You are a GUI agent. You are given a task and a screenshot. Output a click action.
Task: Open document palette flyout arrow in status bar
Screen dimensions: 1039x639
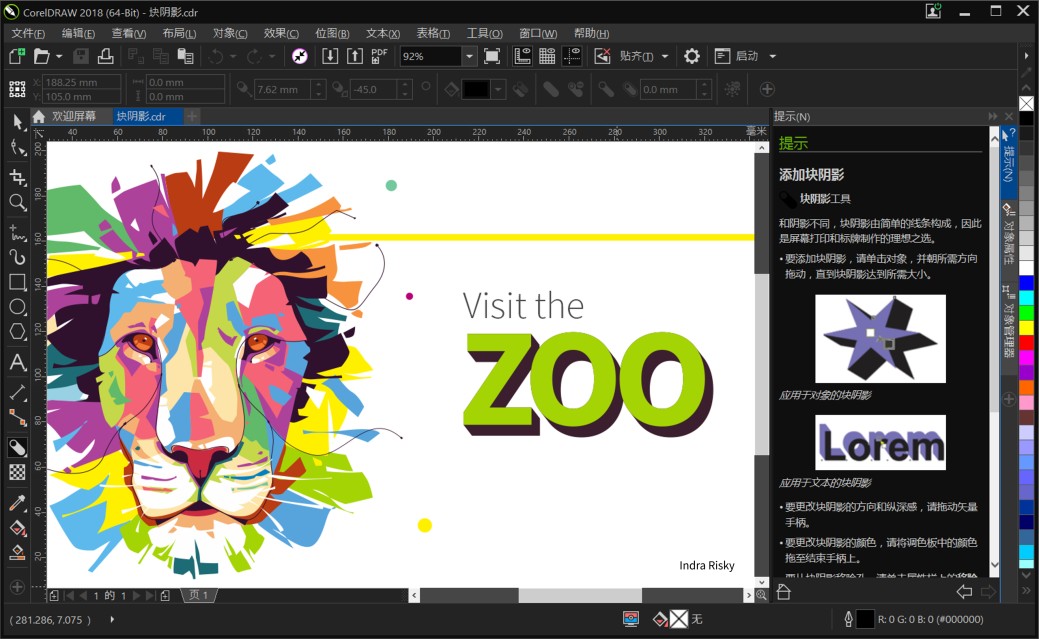(x=112, y=619)
